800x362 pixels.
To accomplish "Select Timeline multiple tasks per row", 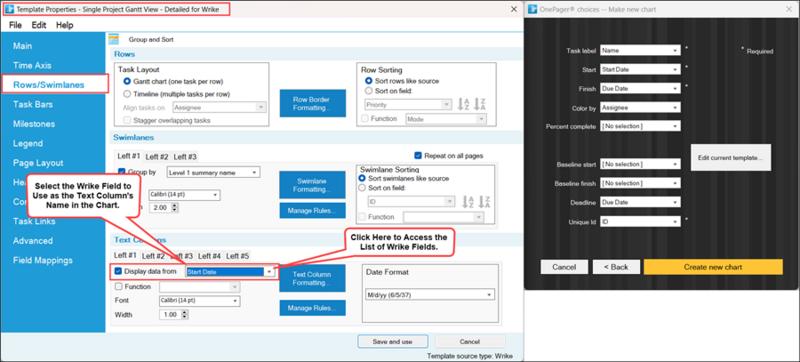I will [127, 94].
